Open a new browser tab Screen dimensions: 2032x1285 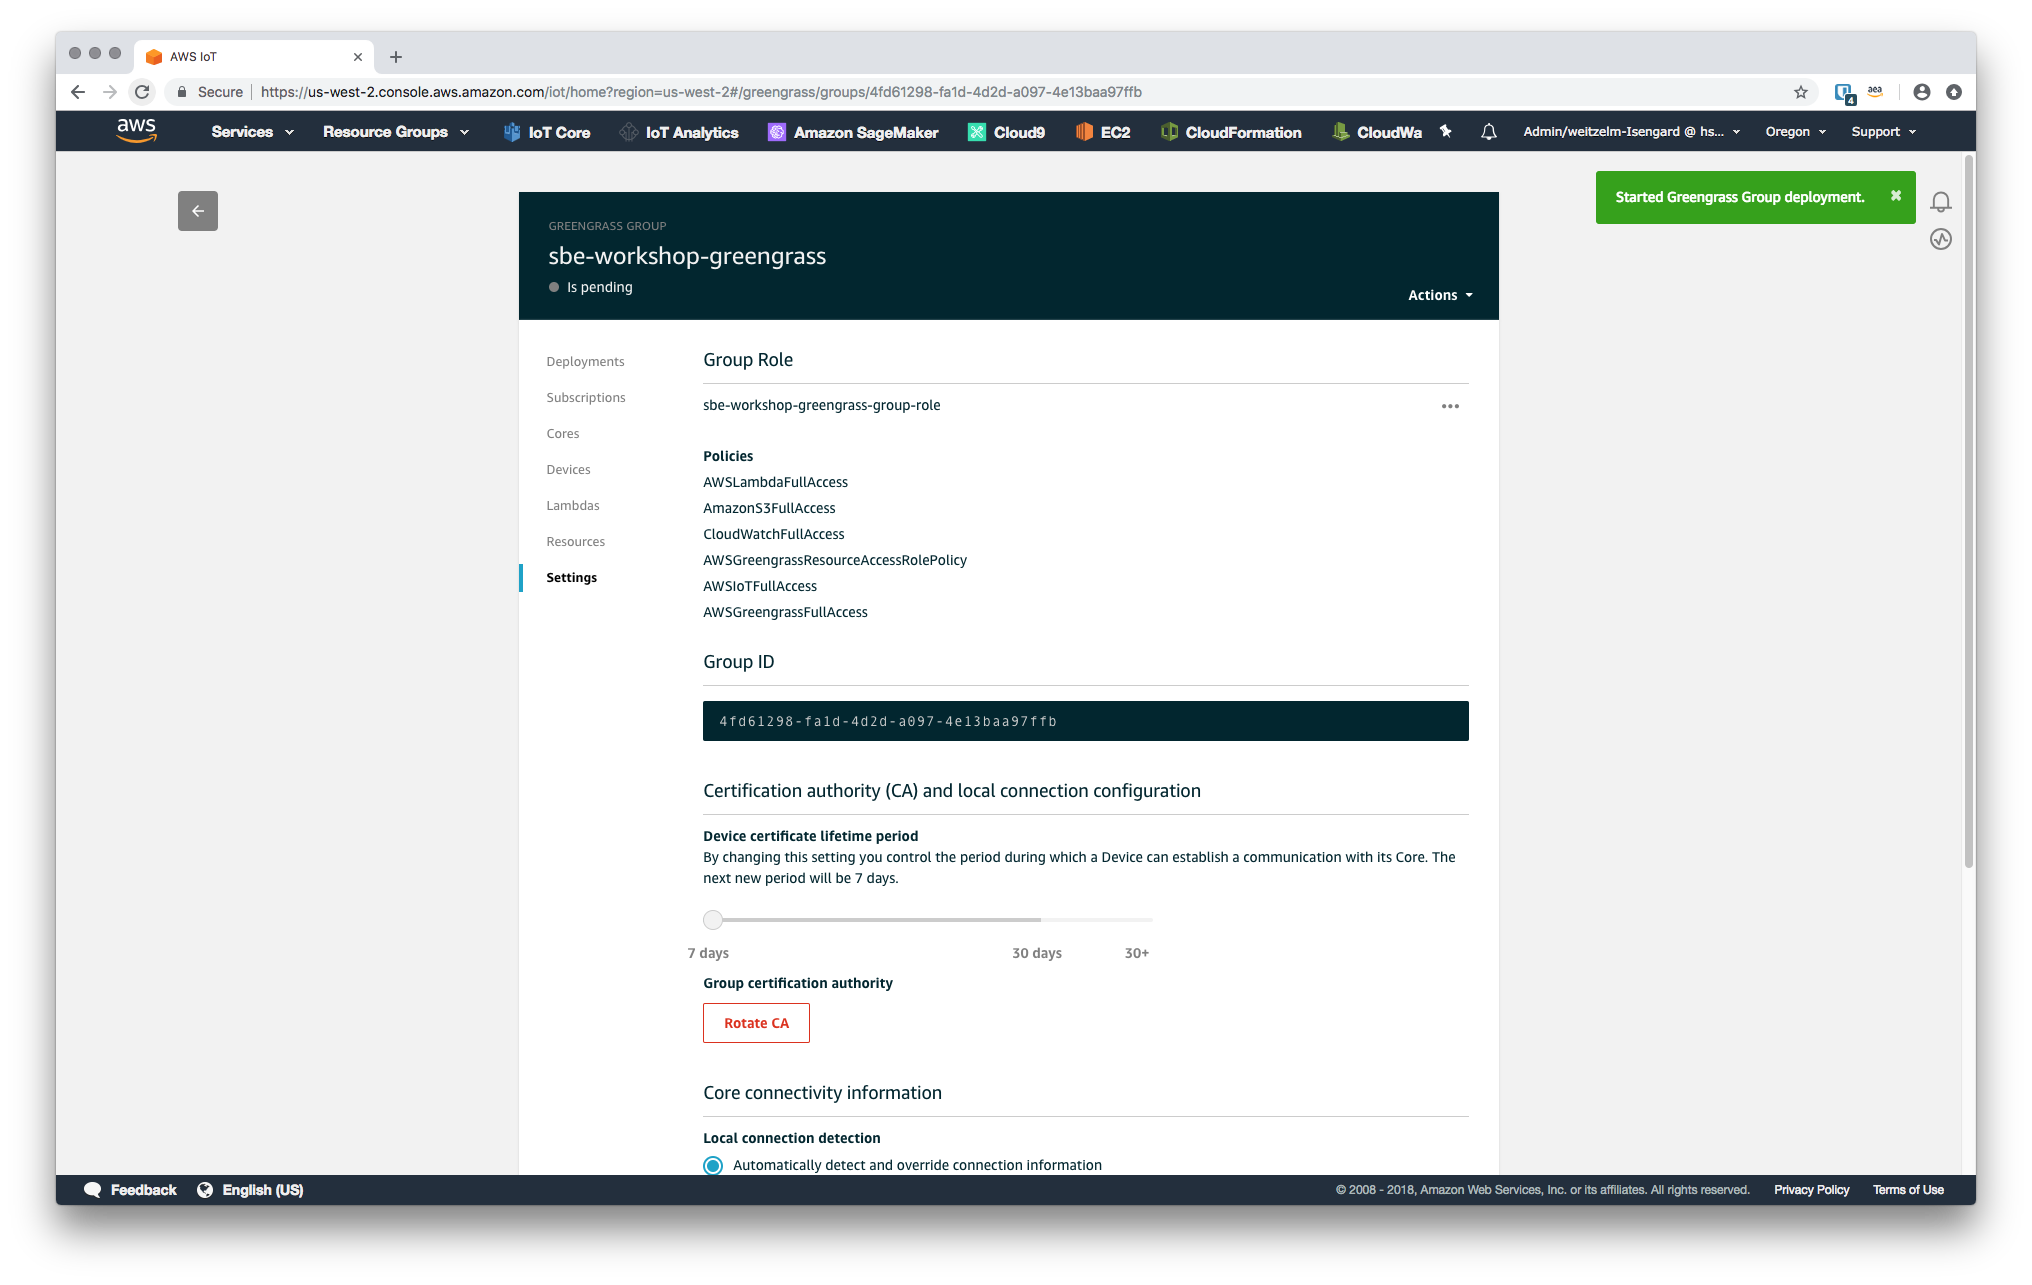(x=396, y=57)
